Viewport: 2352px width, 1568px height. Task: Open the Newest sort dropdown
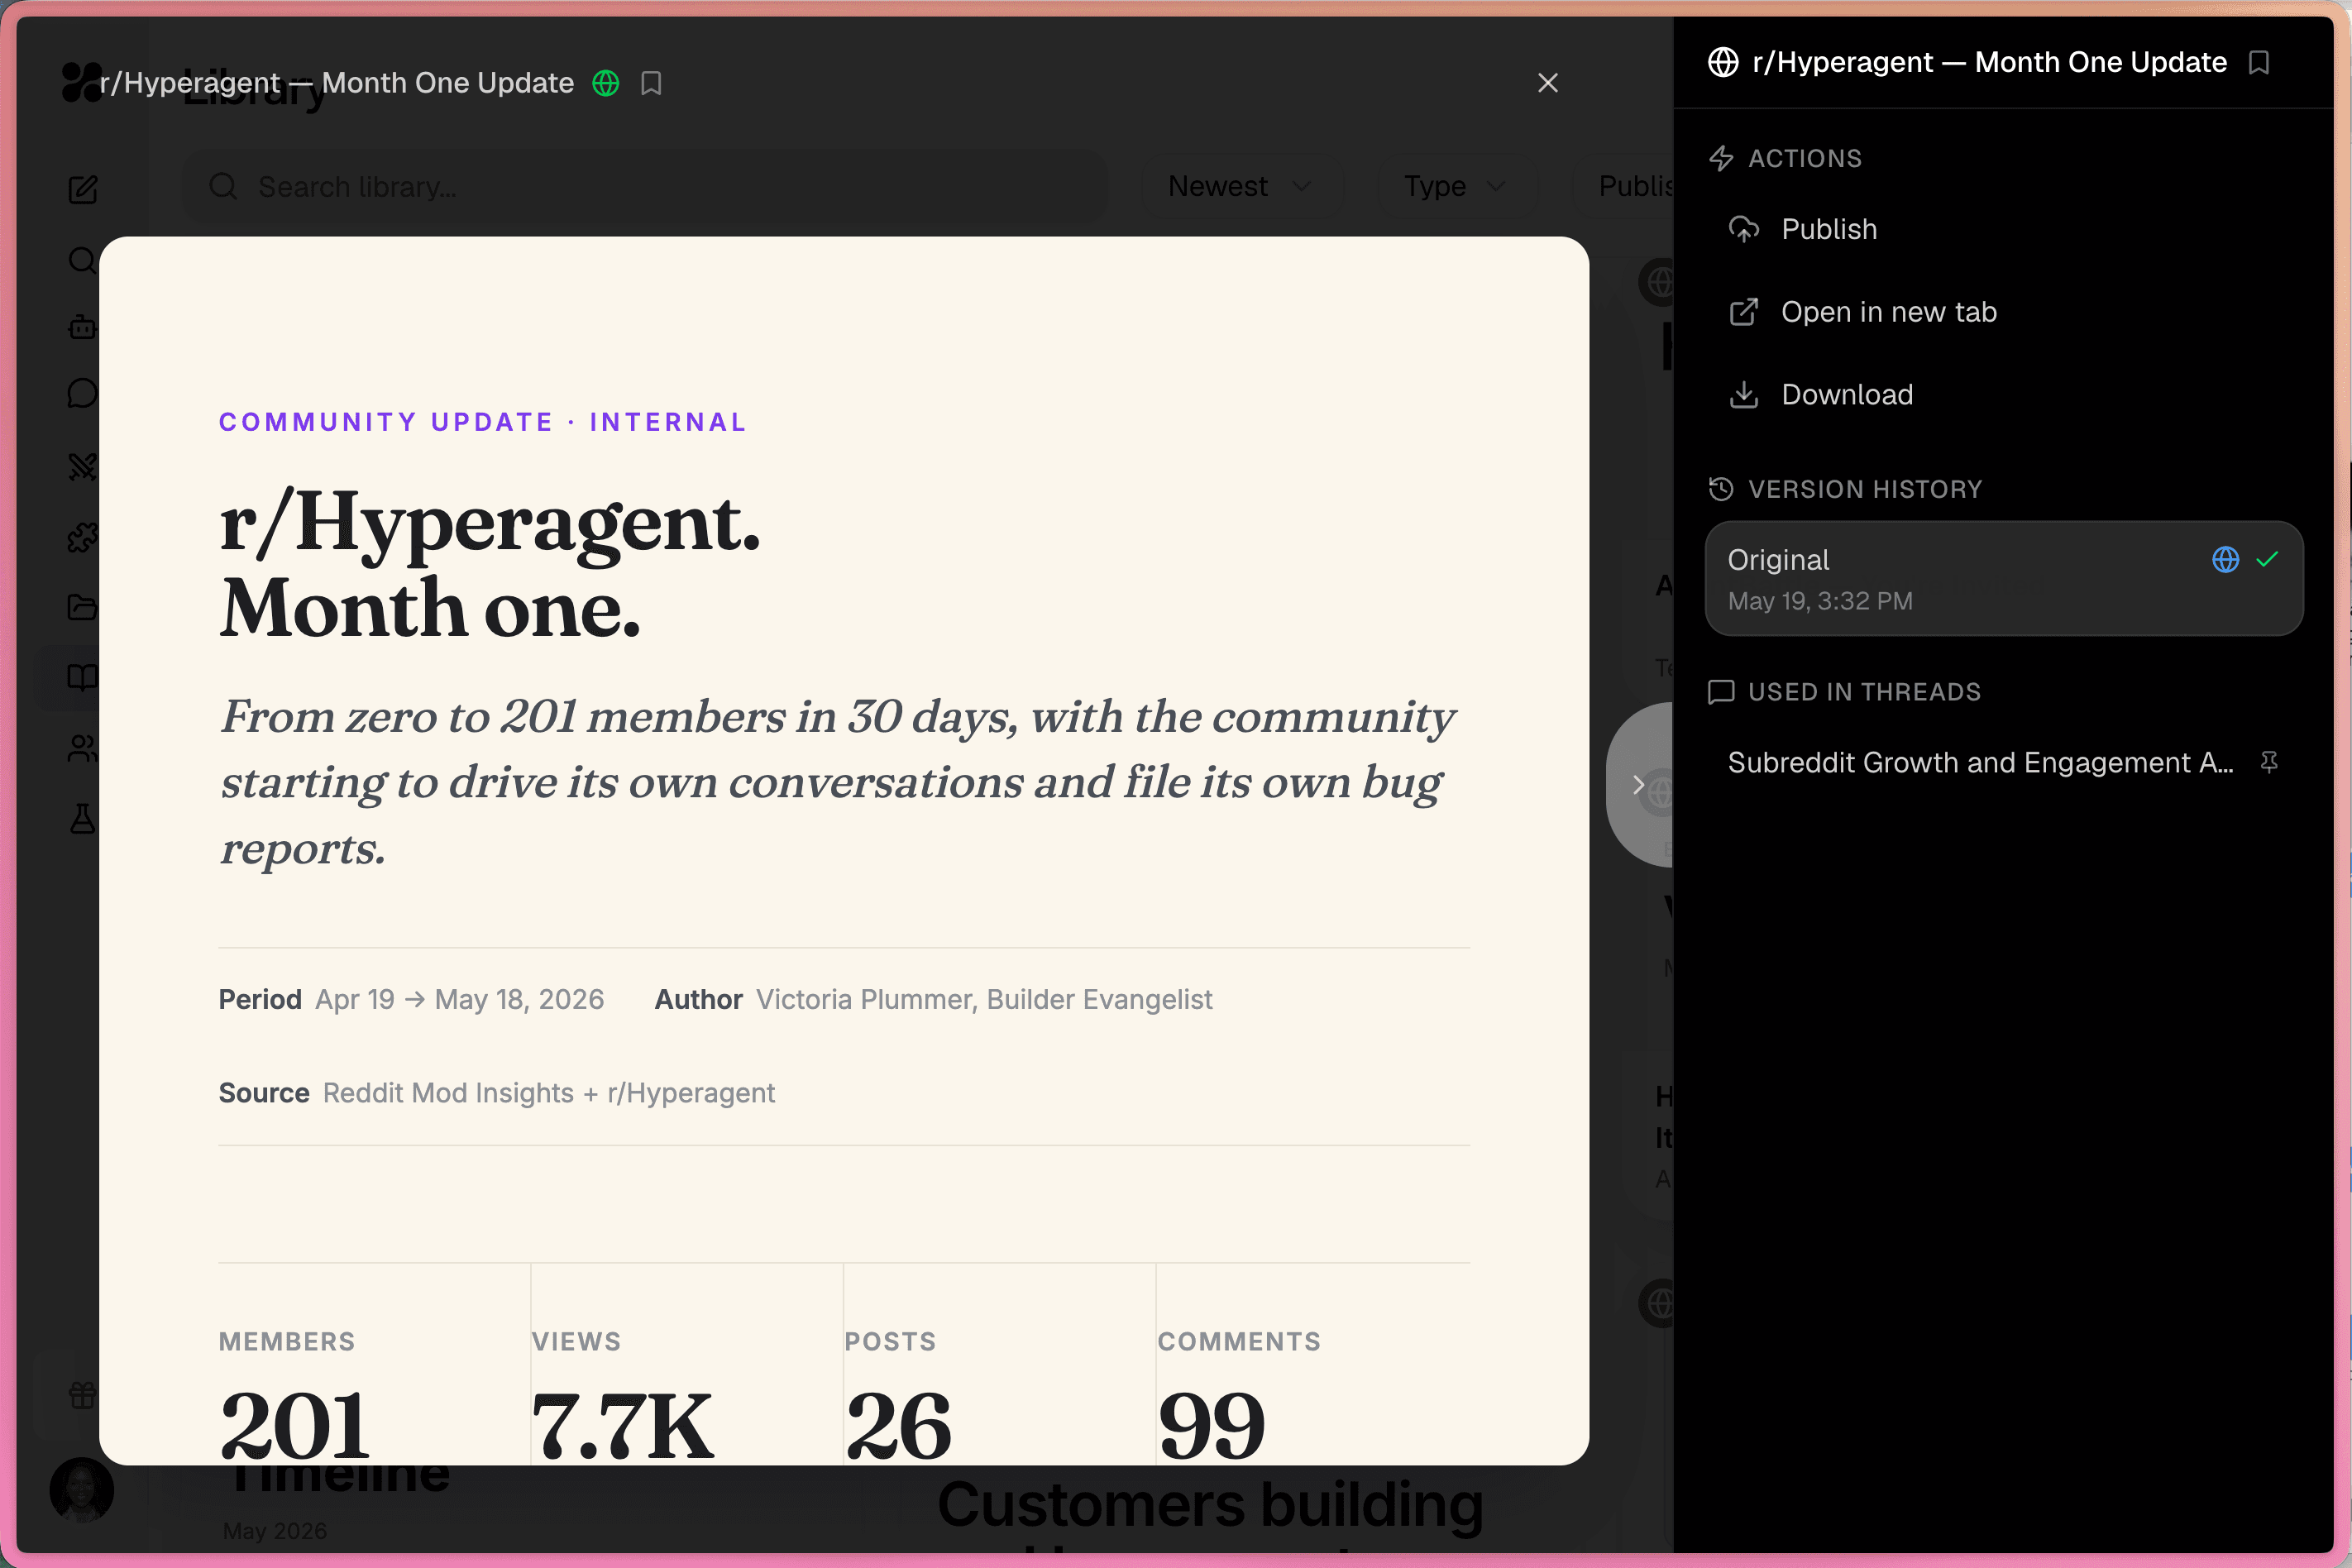coord(1241,186)
